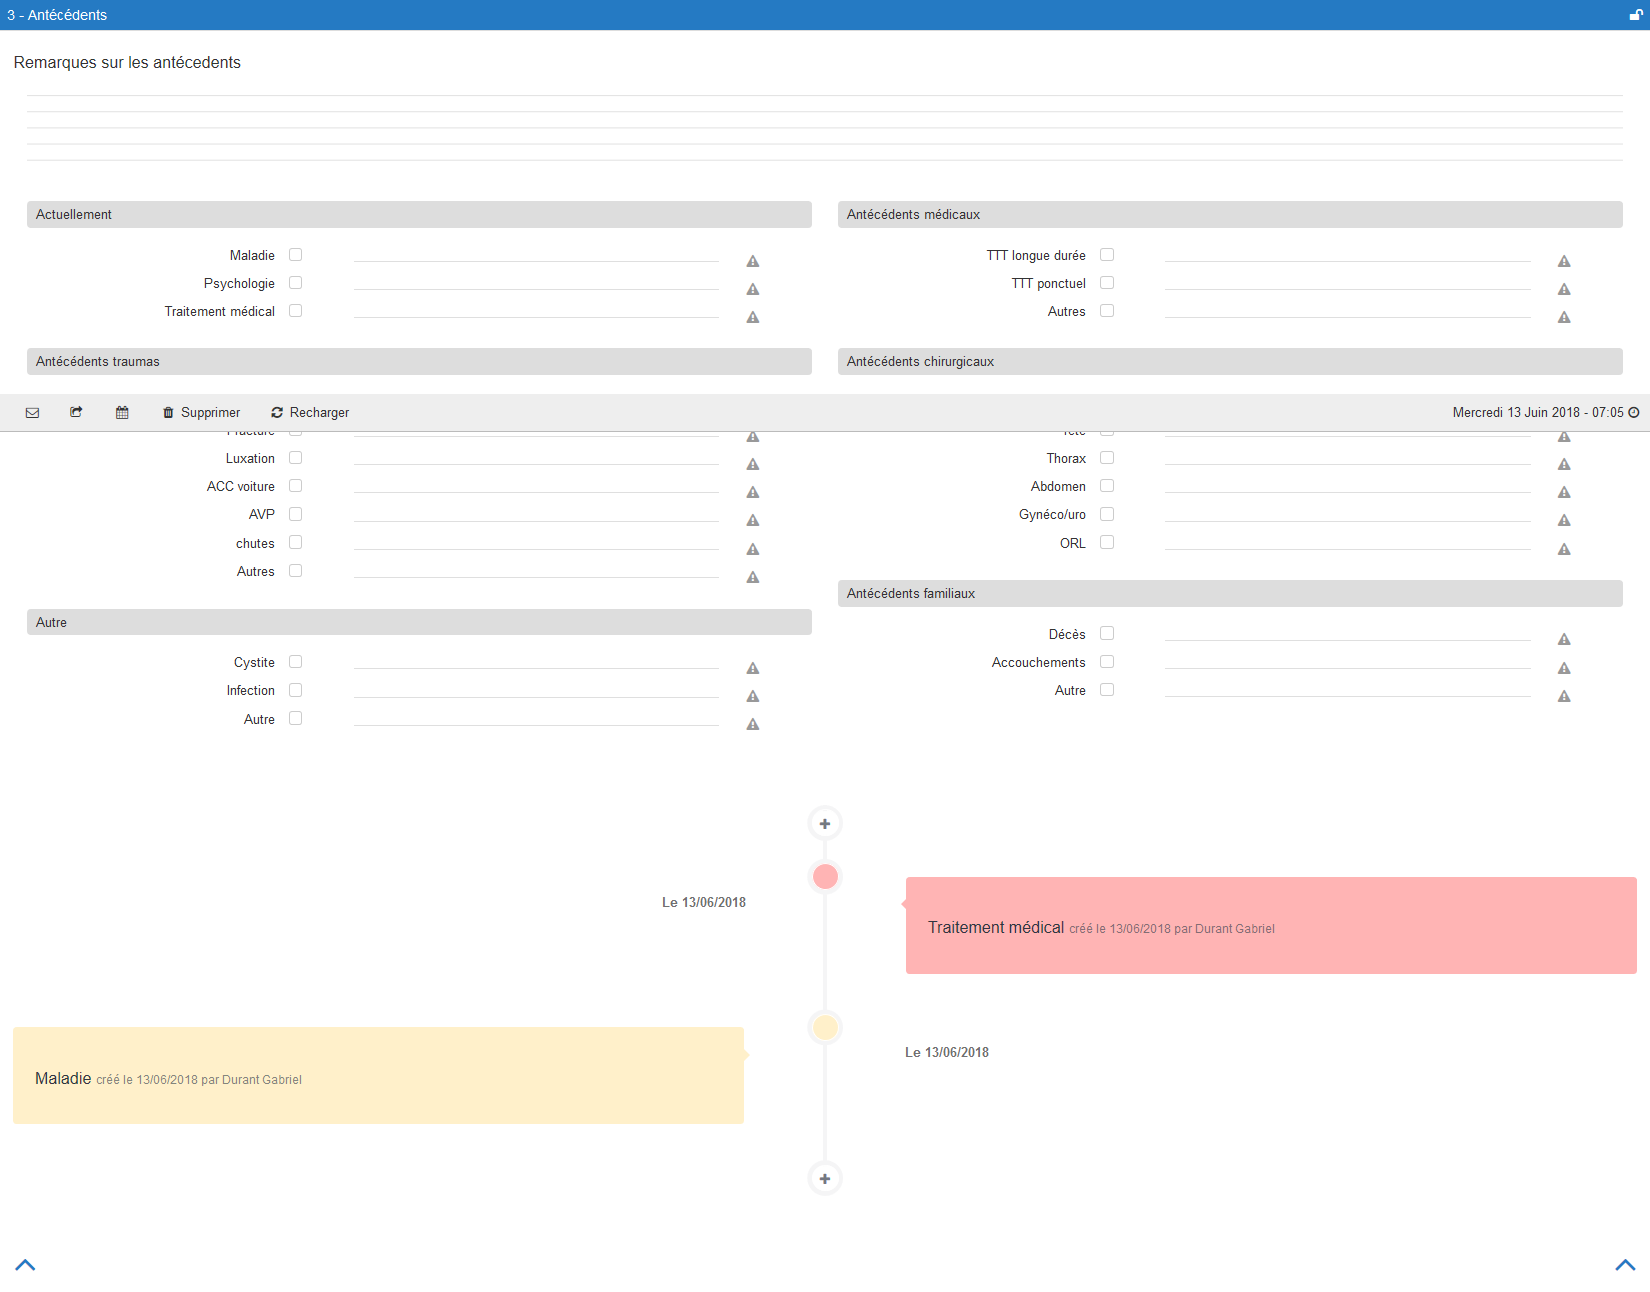The width and height of the screenshot is (1650, 1292).
Task: Check the Maladie checkbox
Action: click(x=295, y=255)
